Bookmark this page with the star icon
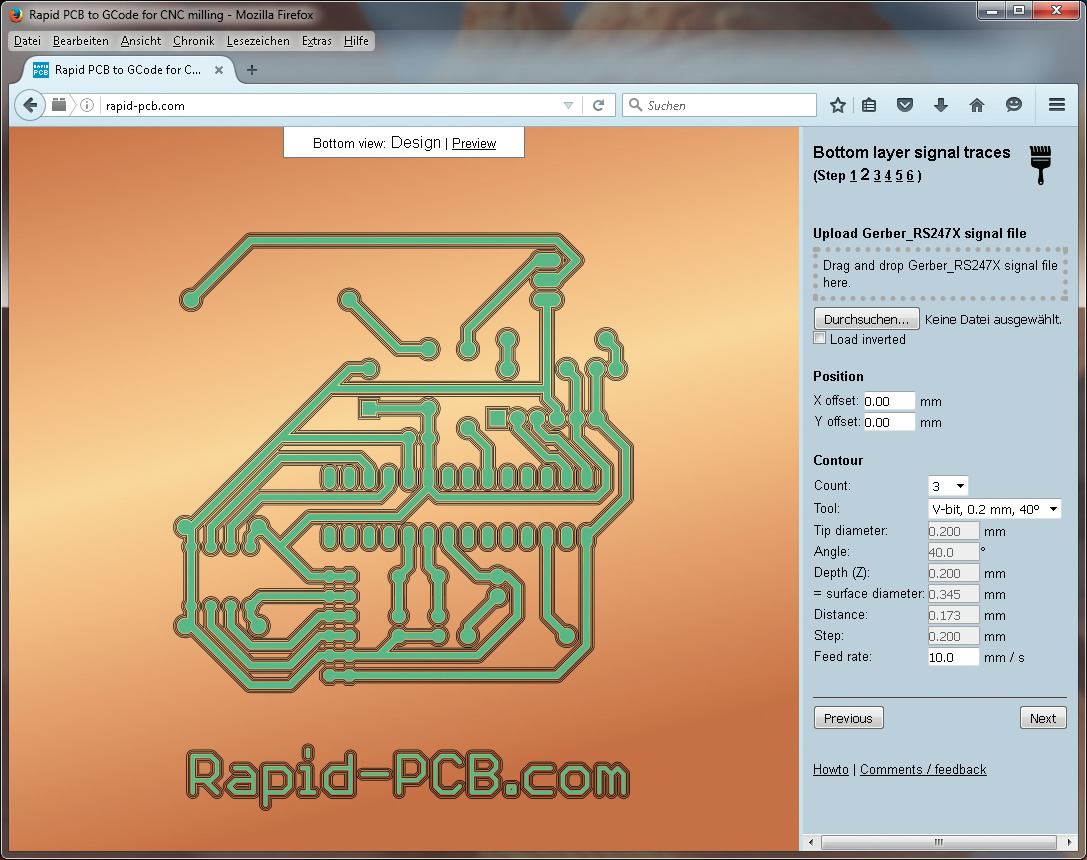 pyautogui.click(x=837, y=105)
